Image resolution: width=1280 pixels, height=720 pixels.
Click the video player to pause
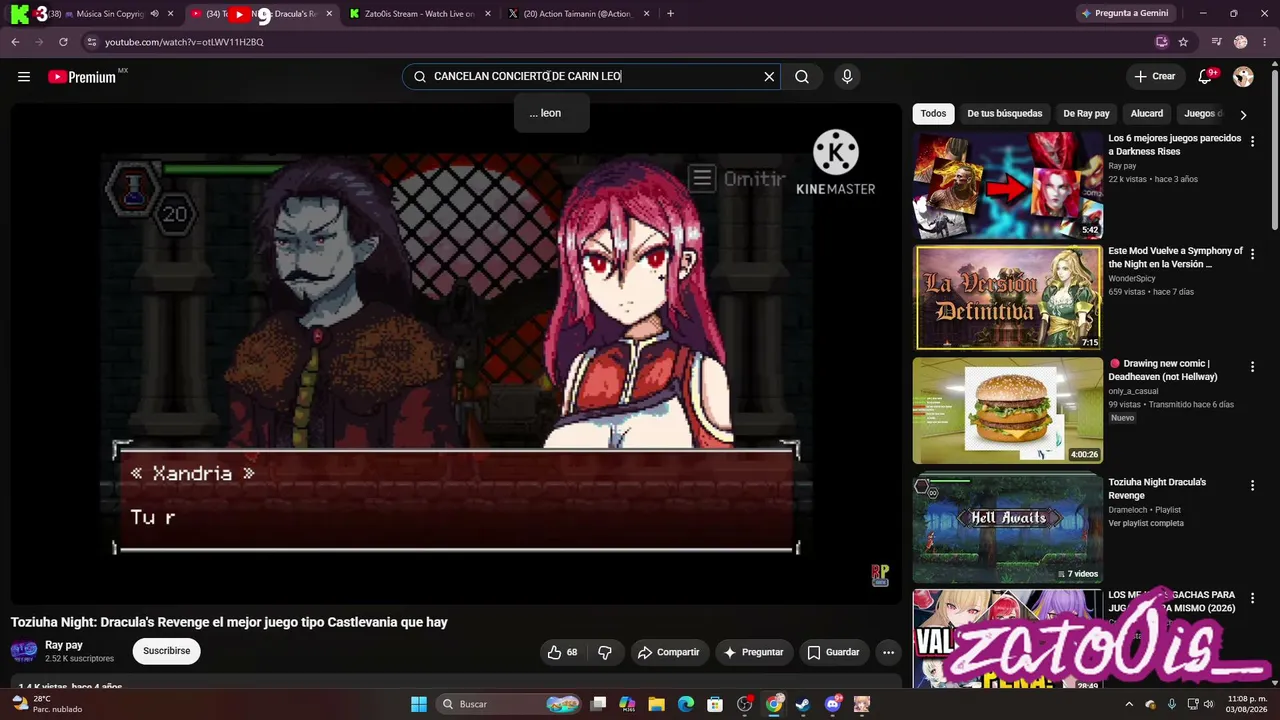click(456, 353)
